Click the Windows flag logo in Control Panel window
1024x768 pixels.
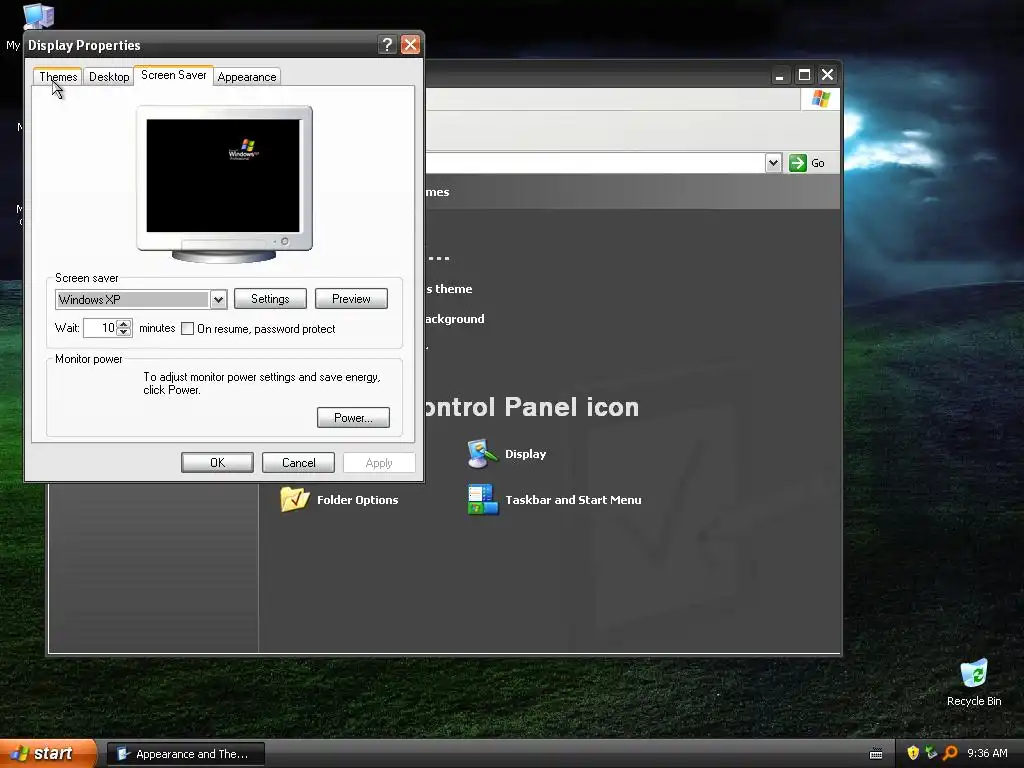(820, 99)
